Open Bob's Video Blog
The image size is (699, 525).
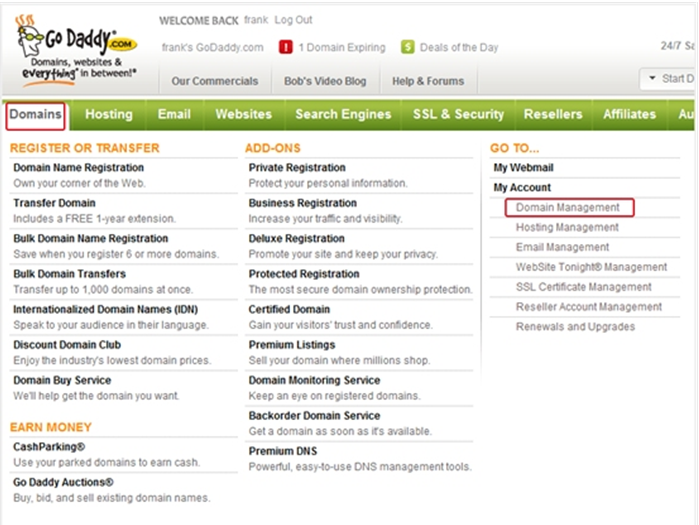[325, 81]
